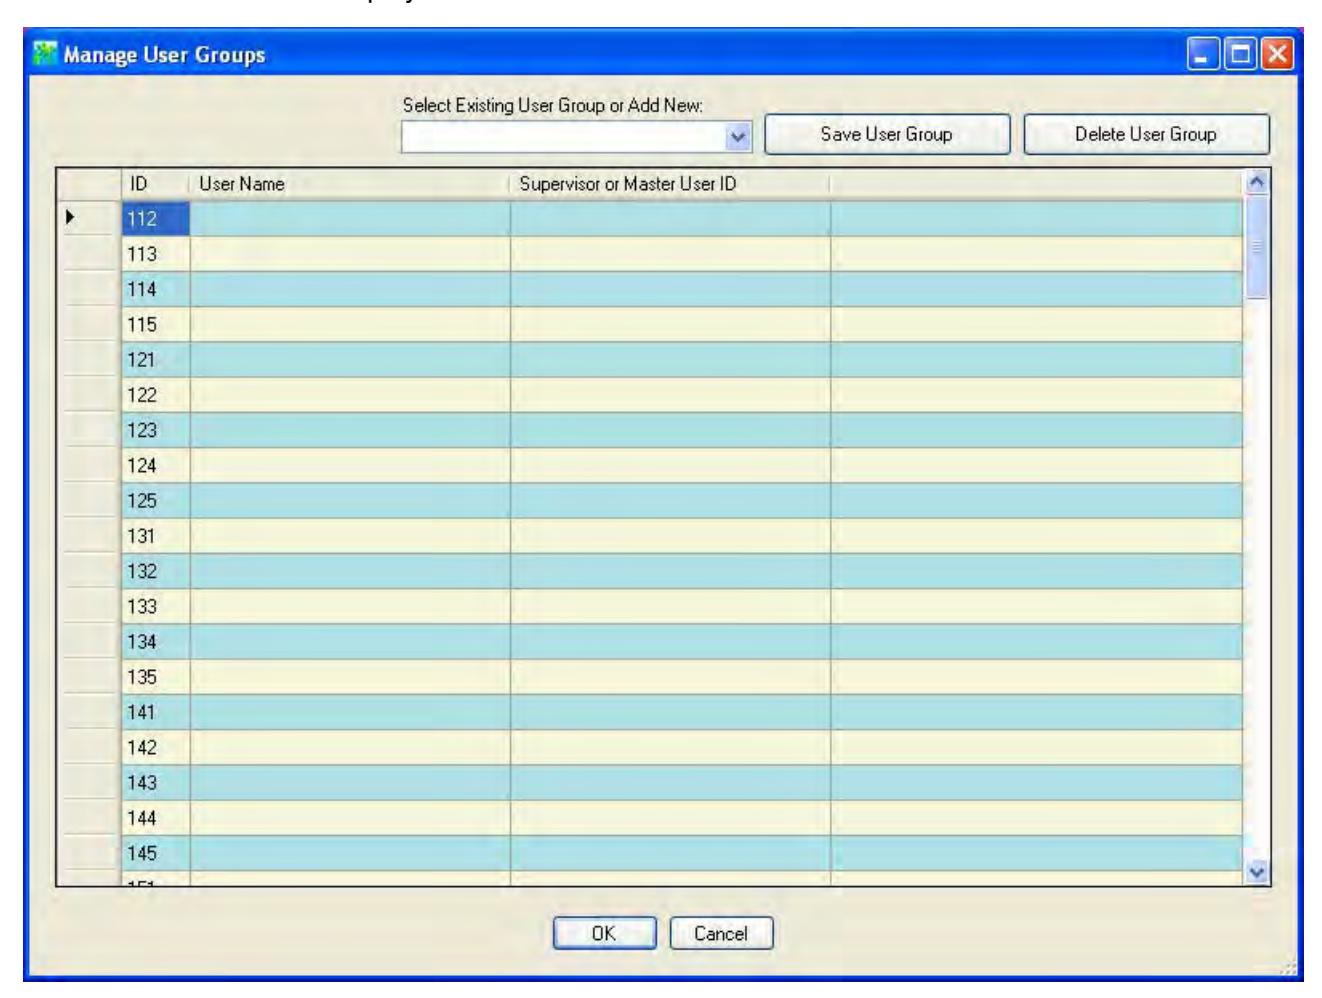The height and width of the screenshot is (998, 1322).
Task: Click the vertical scrollbar thumb
Action: [1258, 245]
